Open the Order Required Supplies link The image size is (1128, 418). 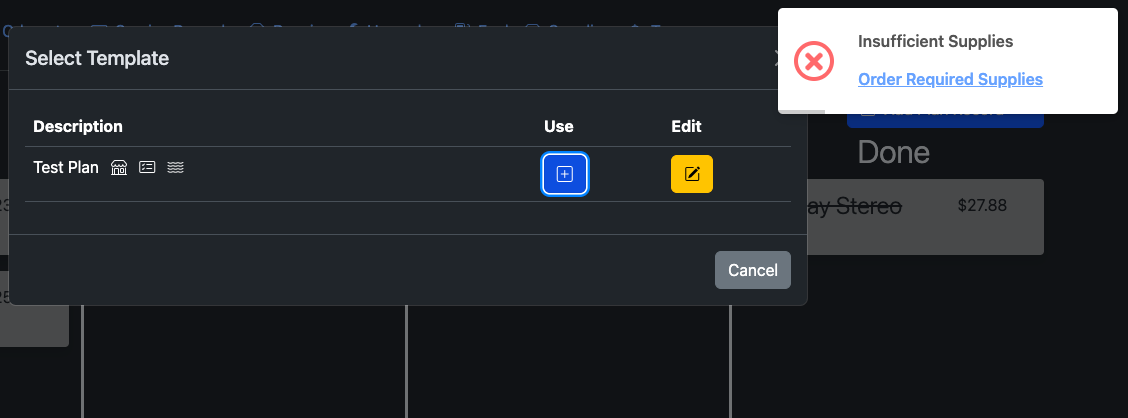pos(950,79)
